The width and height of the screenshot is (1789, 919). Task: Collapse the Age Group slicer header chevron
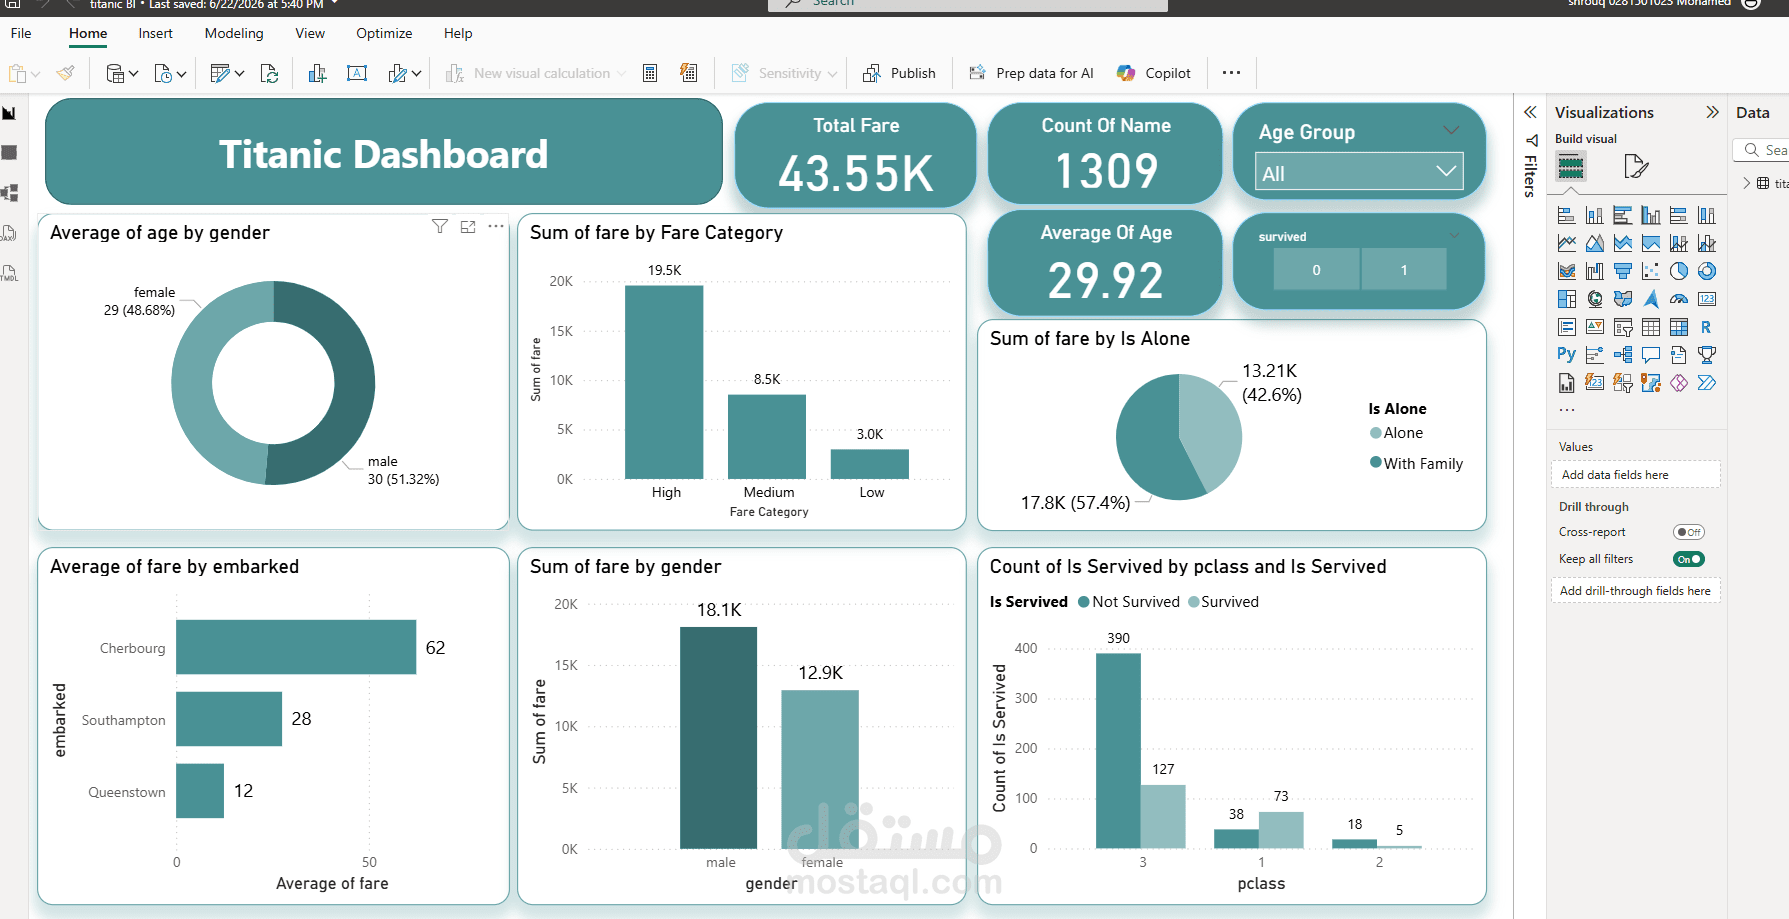1451,130
